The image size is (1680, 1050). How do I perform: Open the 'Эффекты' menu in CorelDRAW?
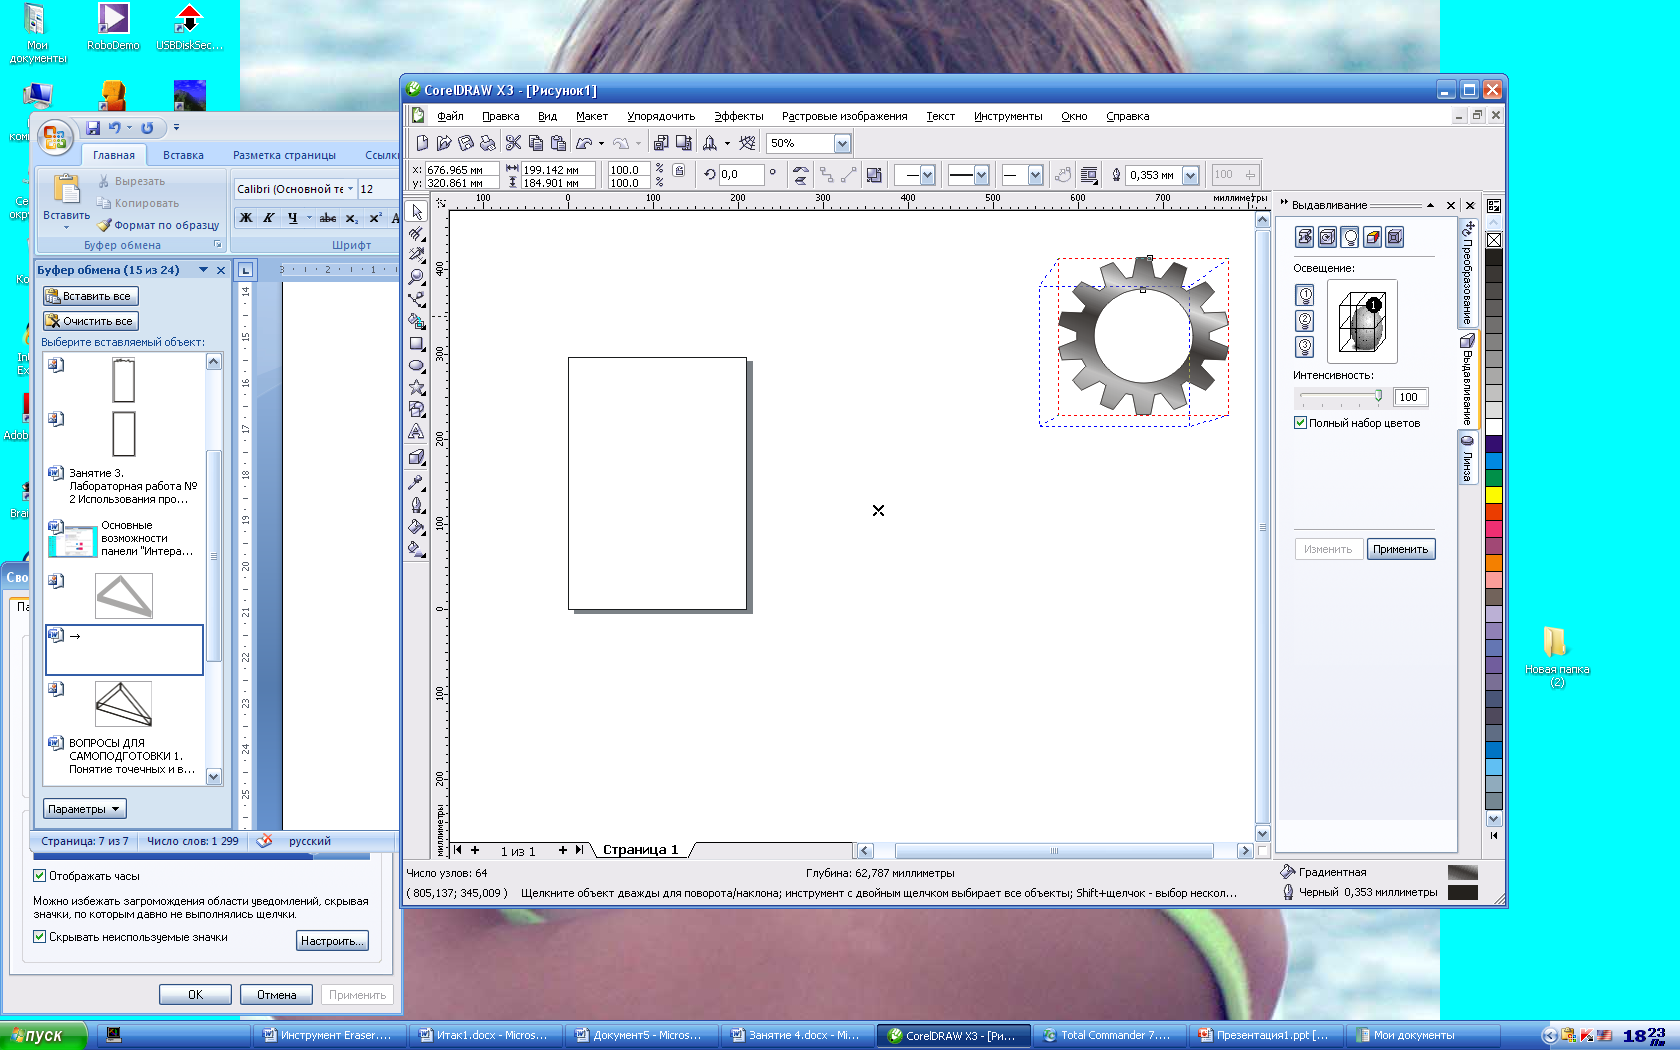click(738, 116)
